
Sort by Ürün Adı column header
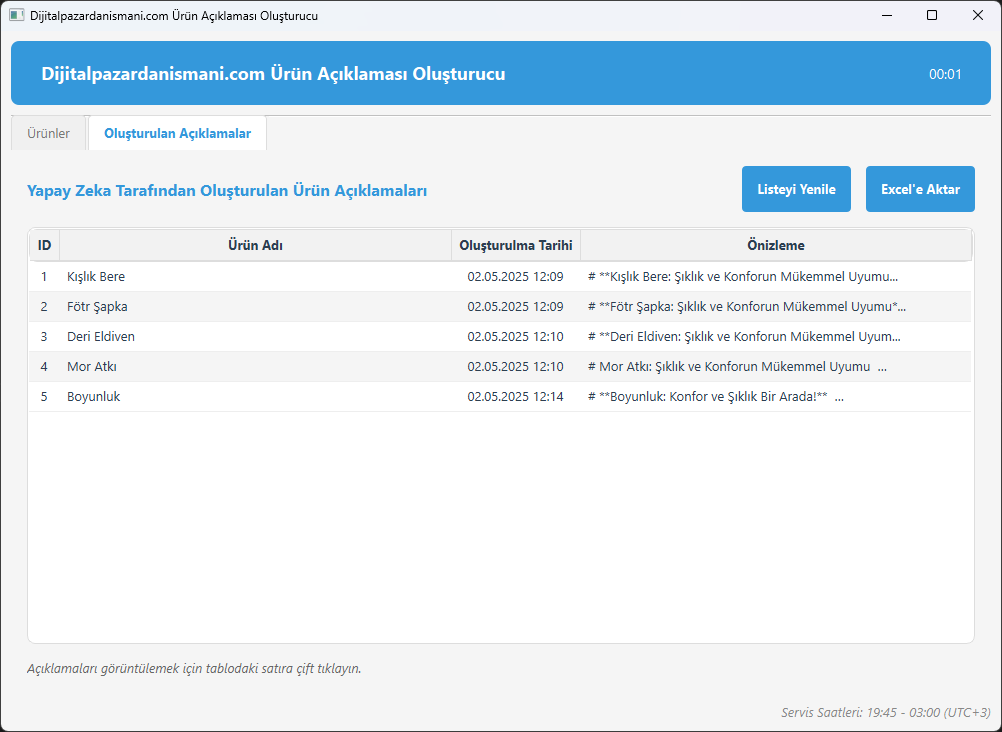click(256, 245)
